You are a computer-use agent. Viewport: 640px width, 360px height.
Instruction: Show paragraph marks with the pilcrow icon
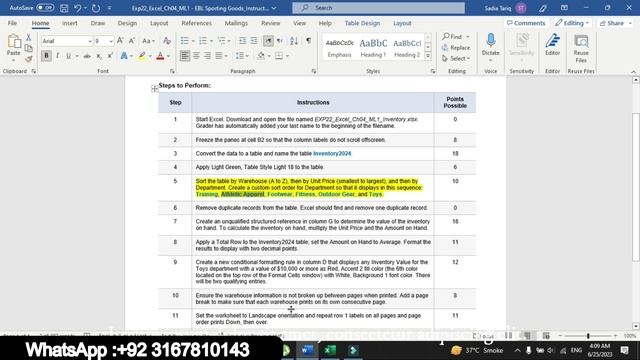point(309,41)
